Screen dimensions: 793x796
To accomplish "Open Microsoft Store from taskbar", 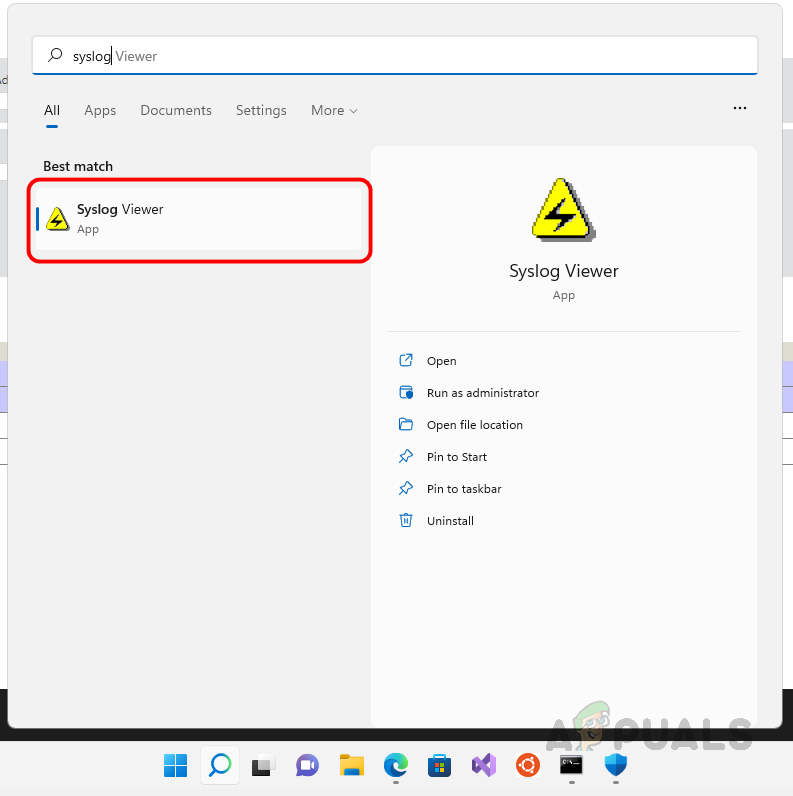I will coord(440,765).
